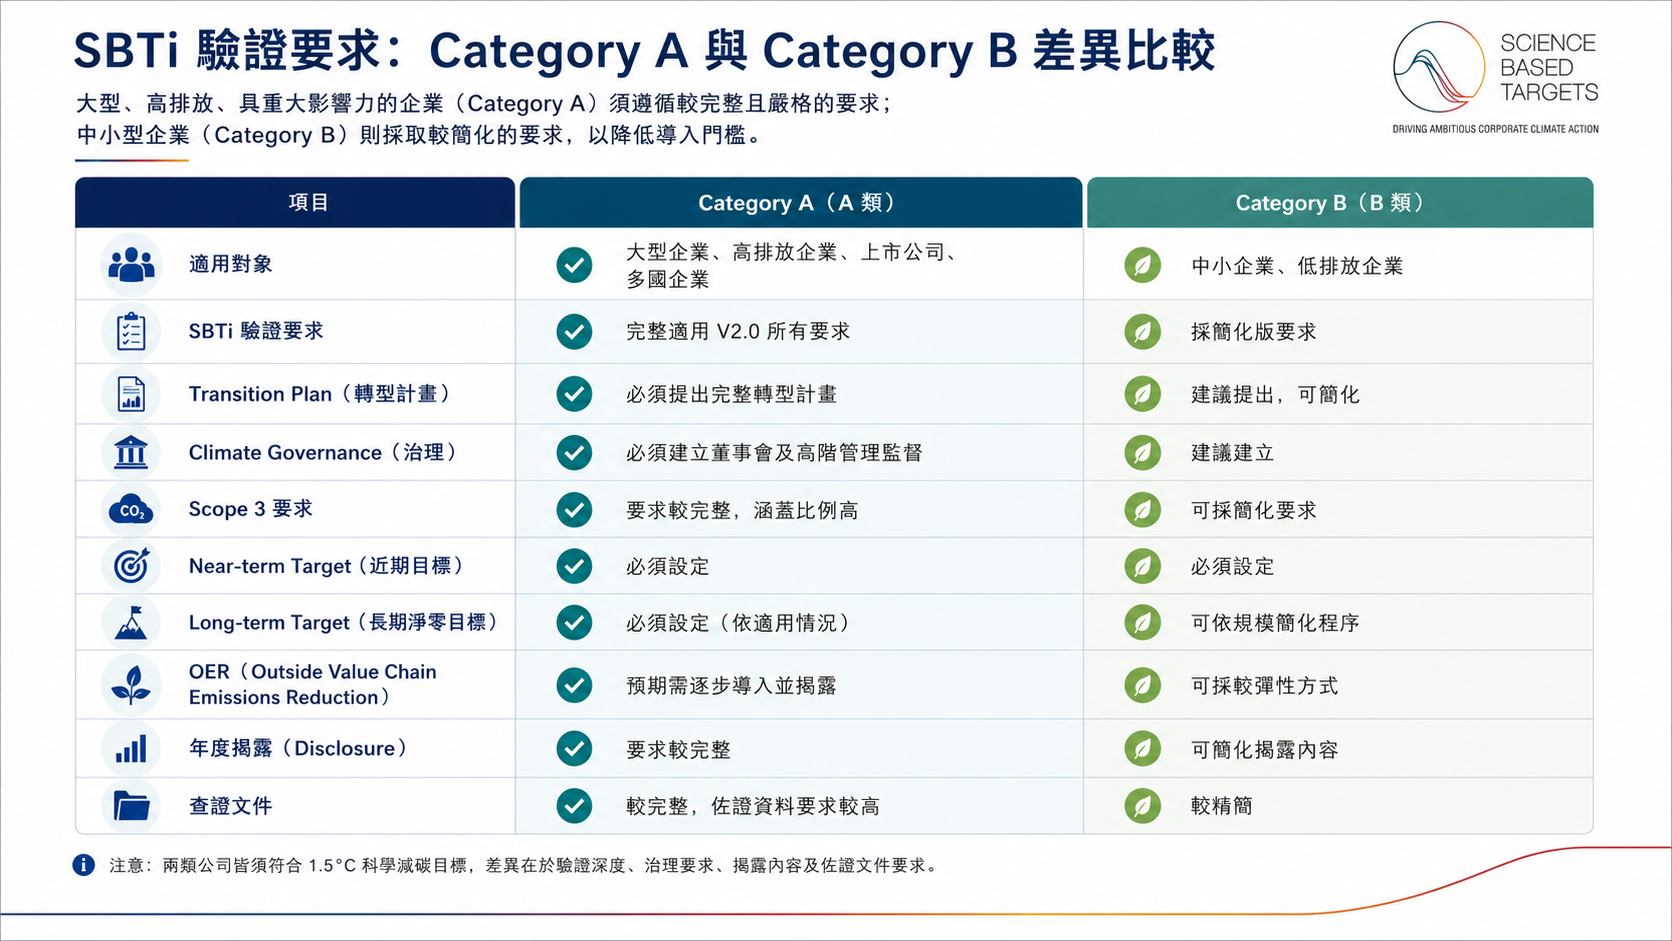Click leaf icon beside 可依規模簡化程序
This screenshot has height=941, width=1672.
pos(1142,623)
